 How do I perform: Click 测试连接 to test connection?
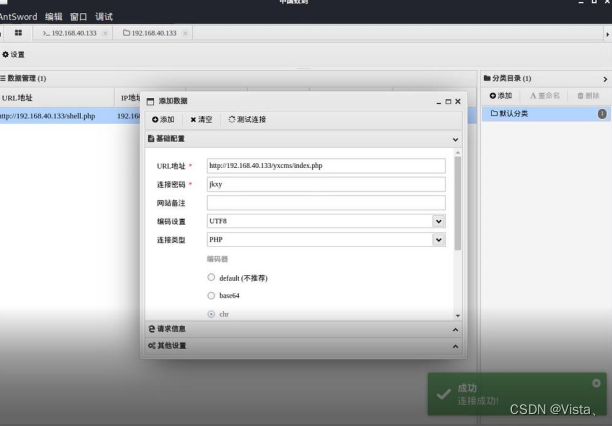tap(247, 119)
